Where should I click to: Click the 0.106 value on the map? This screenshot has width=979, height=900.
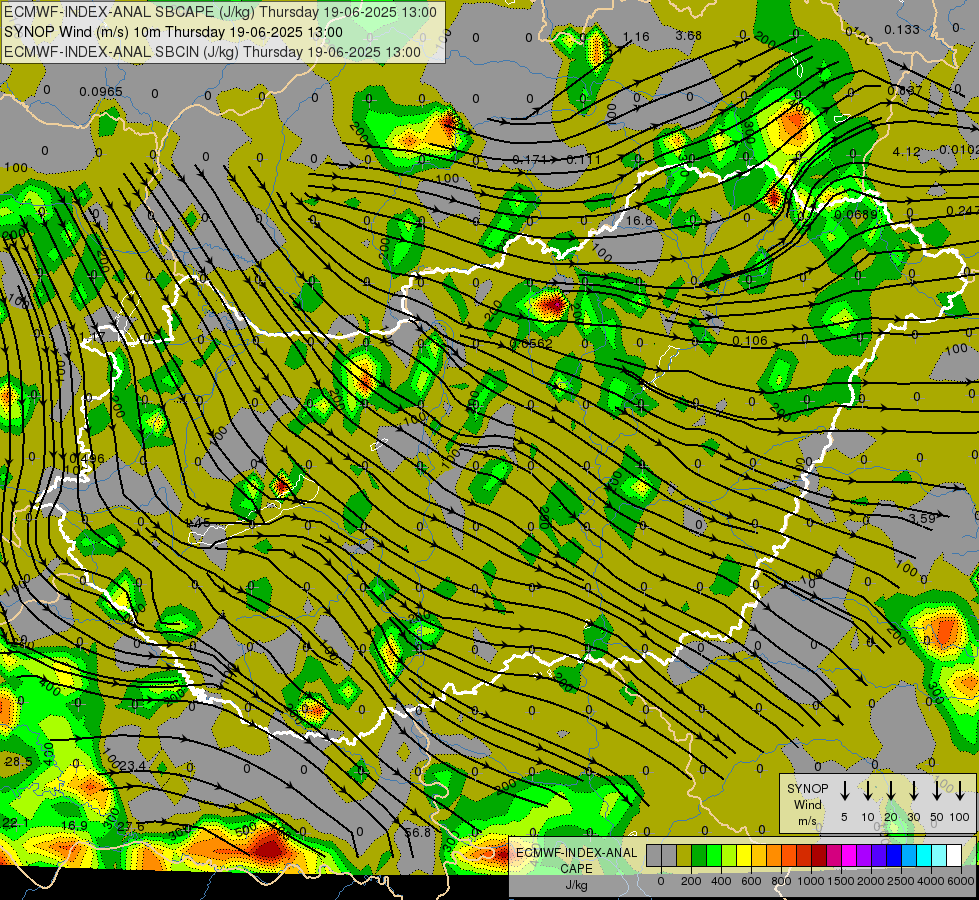pyautogui.click(x=749, y=340)
